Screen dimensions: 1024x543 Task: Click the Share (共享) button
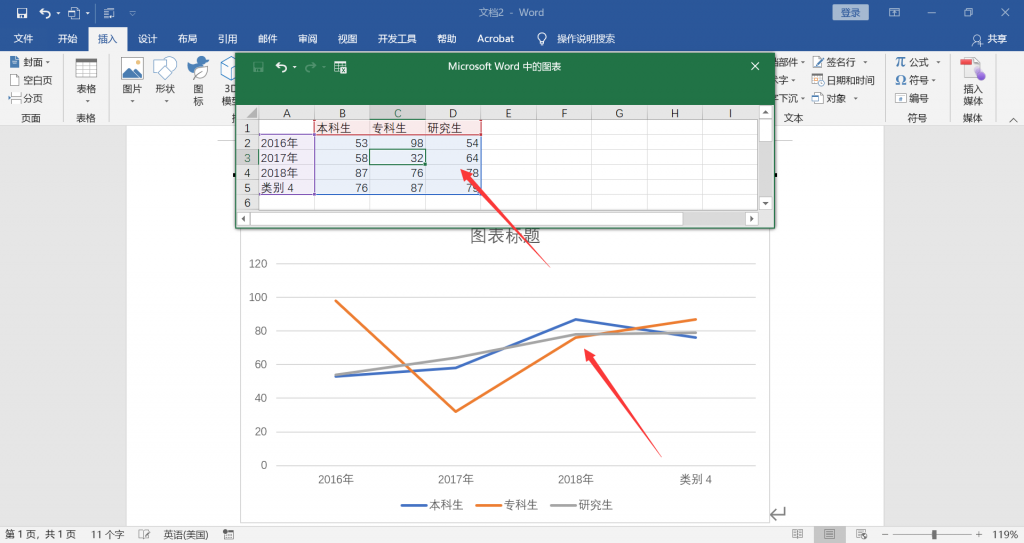point(989,39)
